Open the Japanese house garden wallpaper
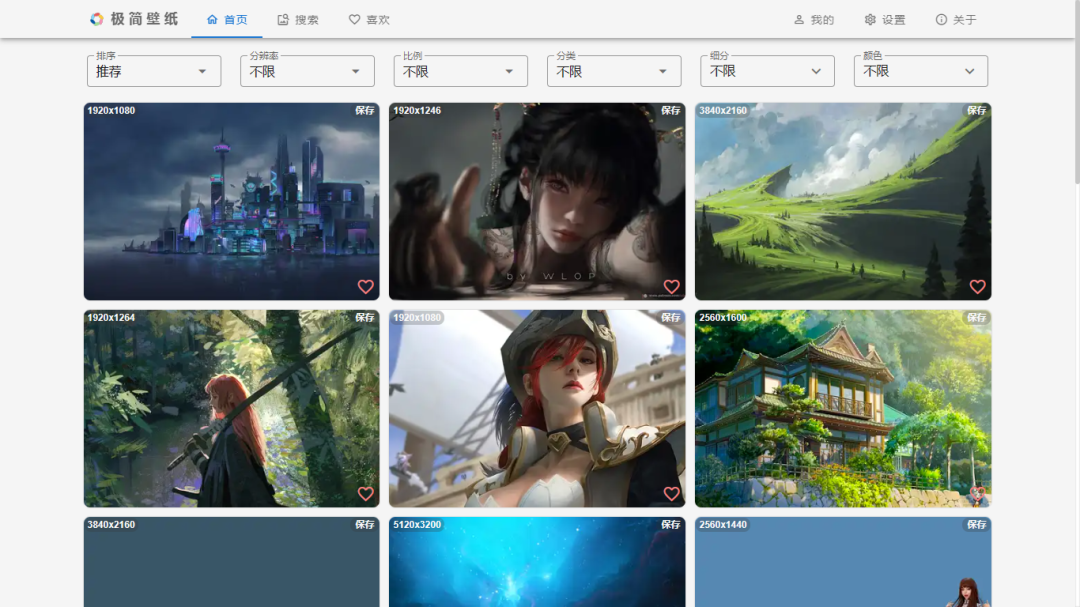The height and width of the screenshot is (607, 1080). (843, 409)
